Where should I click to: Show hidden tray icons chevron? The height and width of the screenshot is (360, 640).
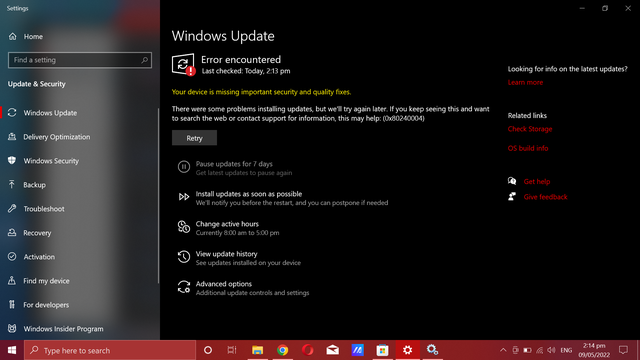(x=503, y=350)
